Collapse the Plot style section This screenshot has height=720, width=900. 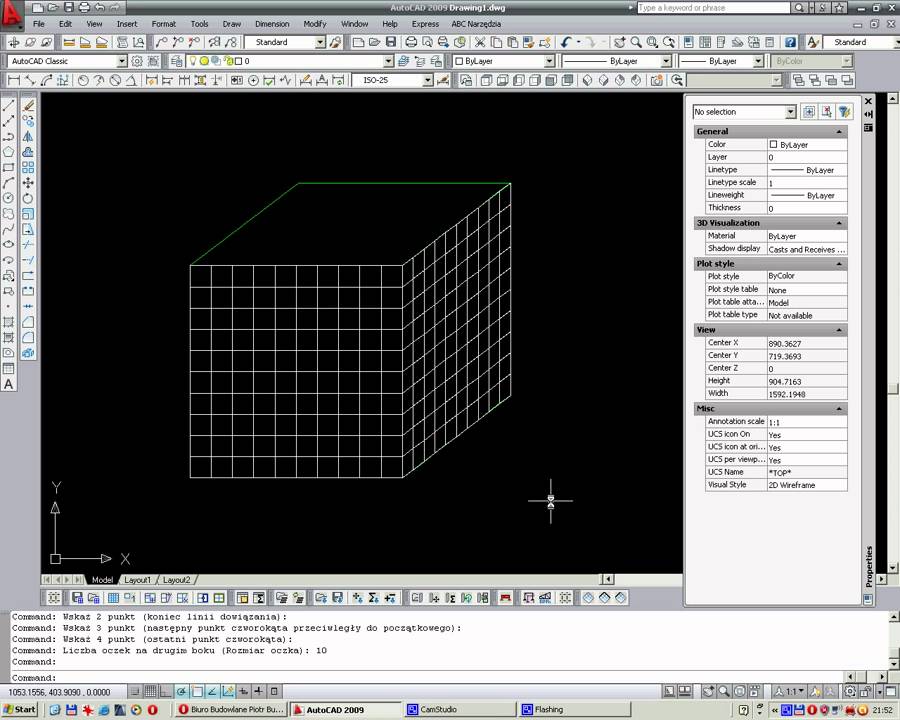click(x=839, y=264)
